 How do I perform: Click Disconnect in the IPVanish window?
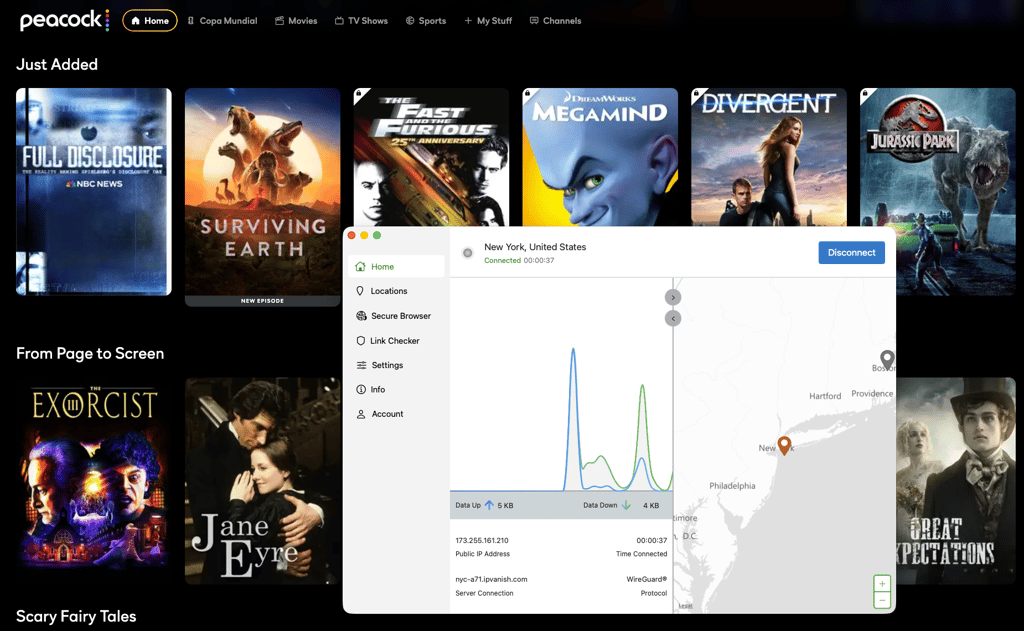pos(852,253)
